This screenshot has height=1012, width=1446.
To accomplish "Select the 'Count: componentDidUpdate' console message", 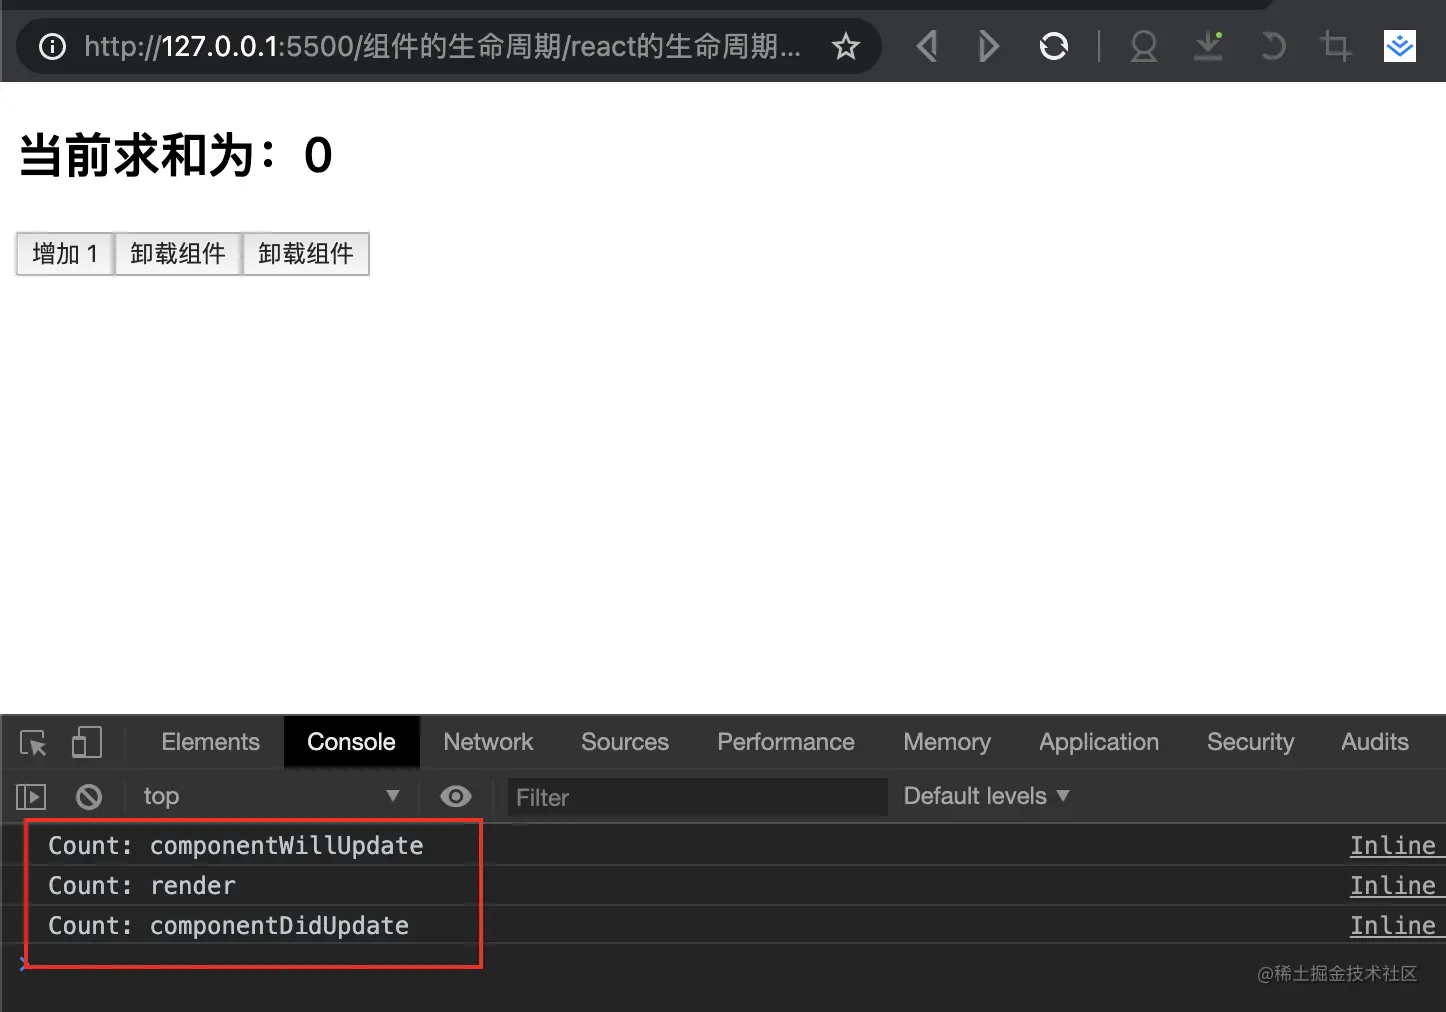I will click(x=228, y=926).
